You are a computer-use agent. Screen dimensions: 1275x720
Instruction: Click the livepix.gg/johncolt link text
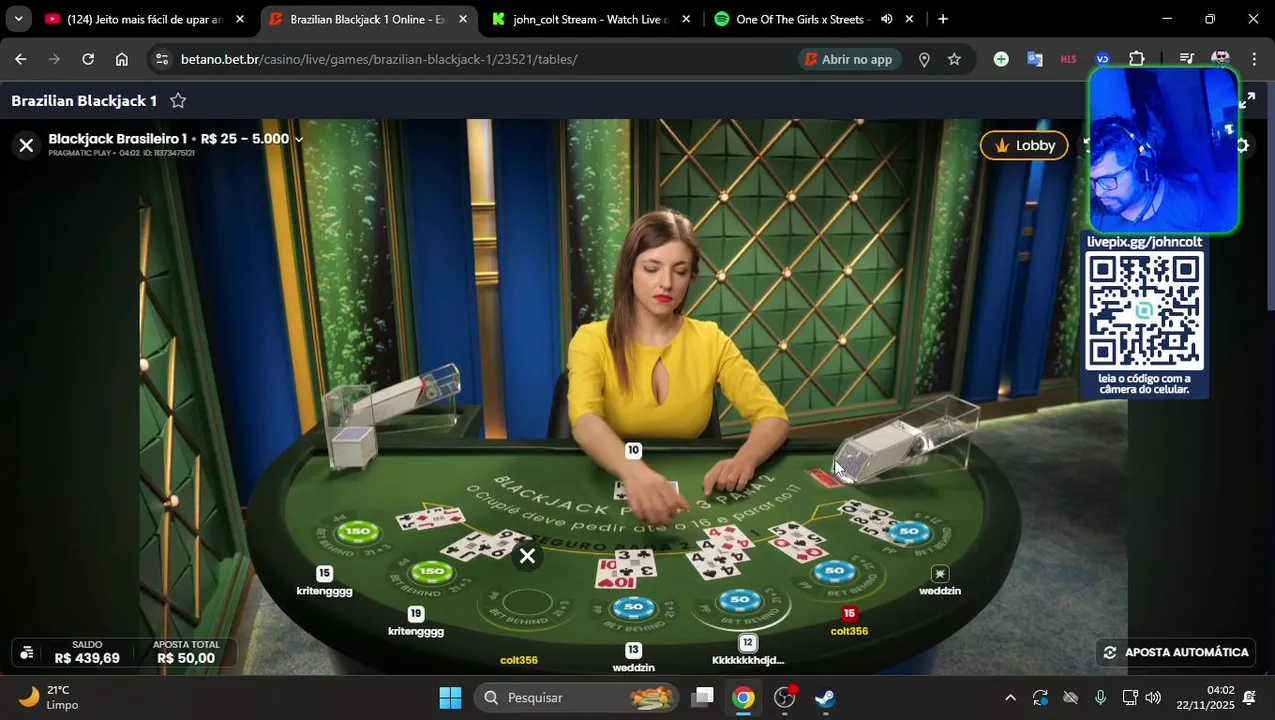tap(1144, 242)
